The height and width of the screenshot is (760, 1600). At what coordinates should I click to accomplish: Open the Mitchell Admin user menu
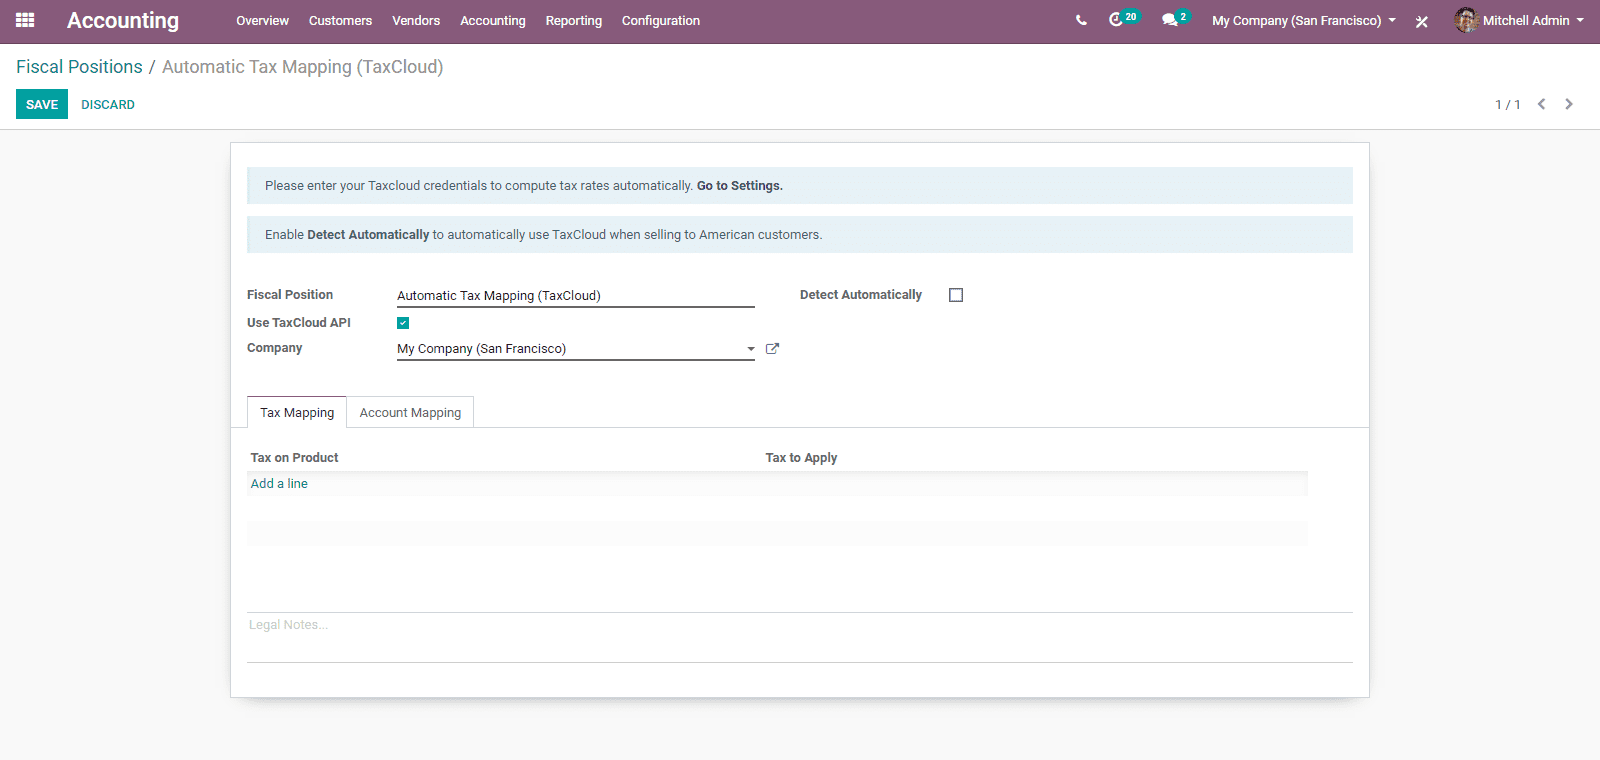pos(1520,20)
